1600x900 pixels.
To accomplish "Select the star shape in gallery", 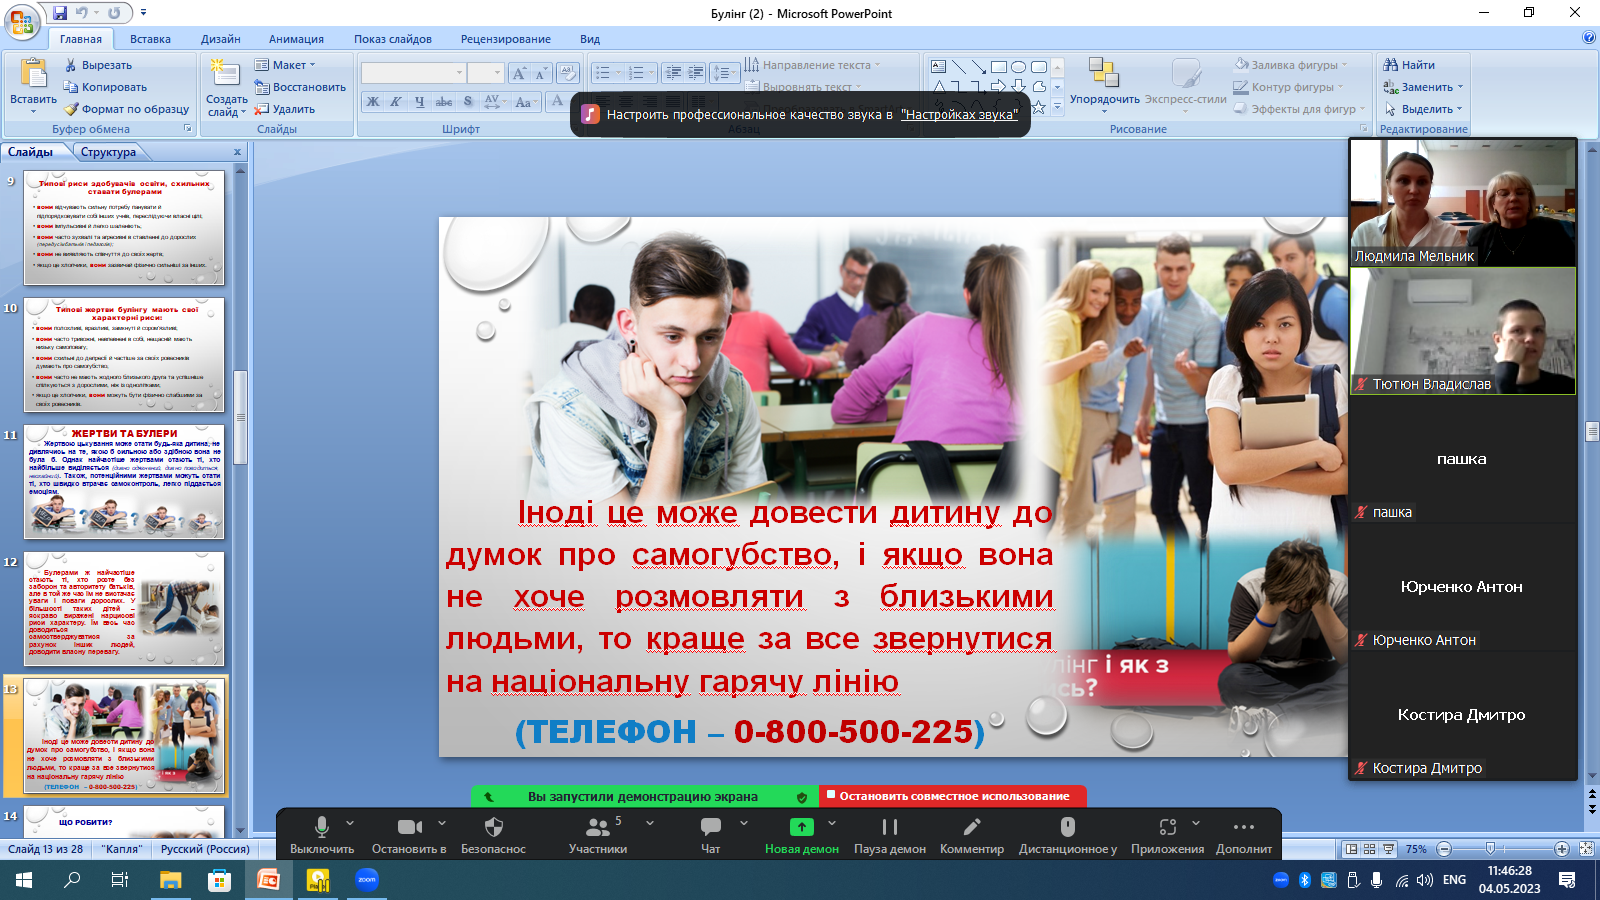I will (1039, 107).
